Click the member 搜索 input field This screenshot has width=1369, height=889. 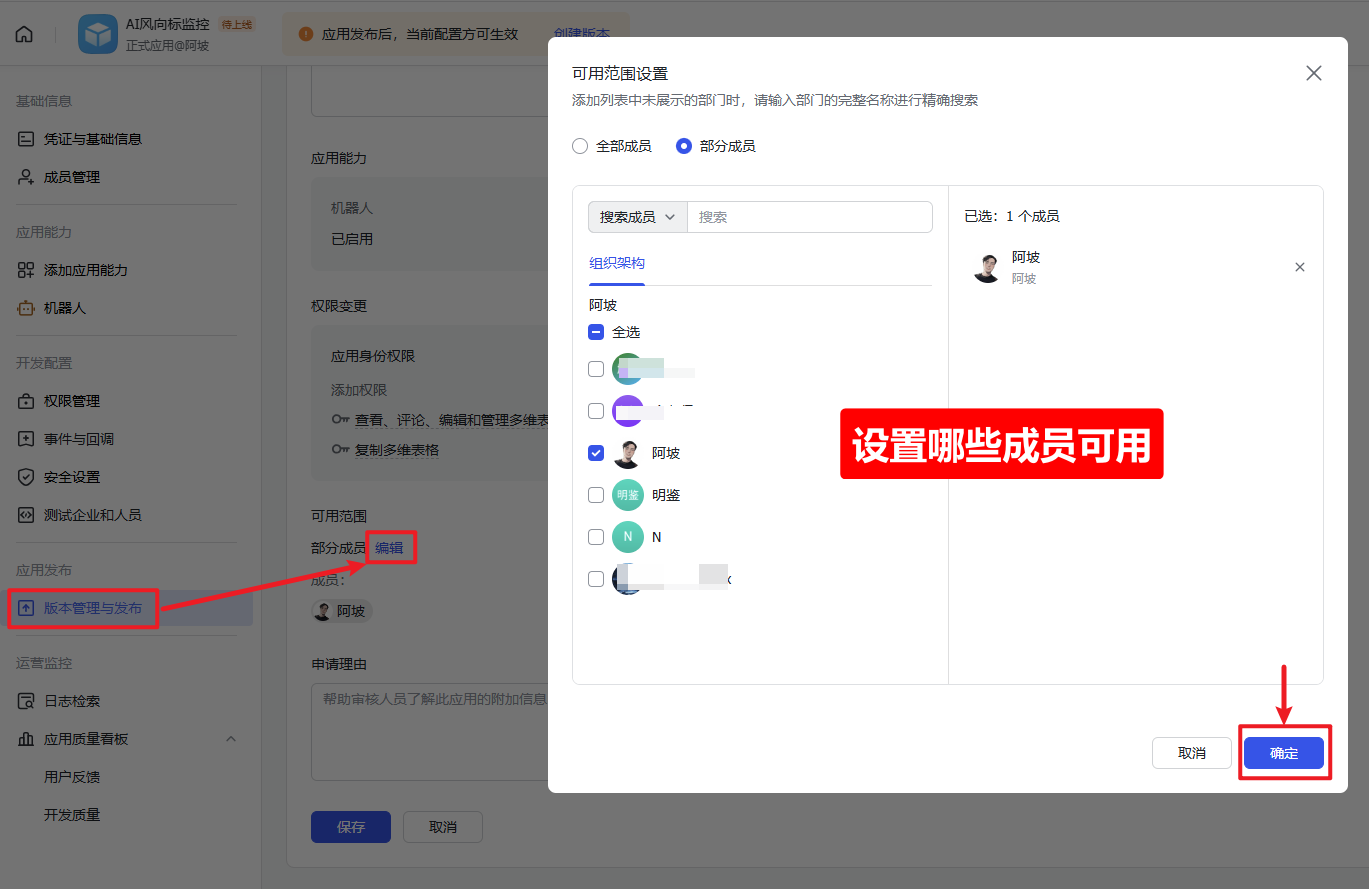[810, 217]
